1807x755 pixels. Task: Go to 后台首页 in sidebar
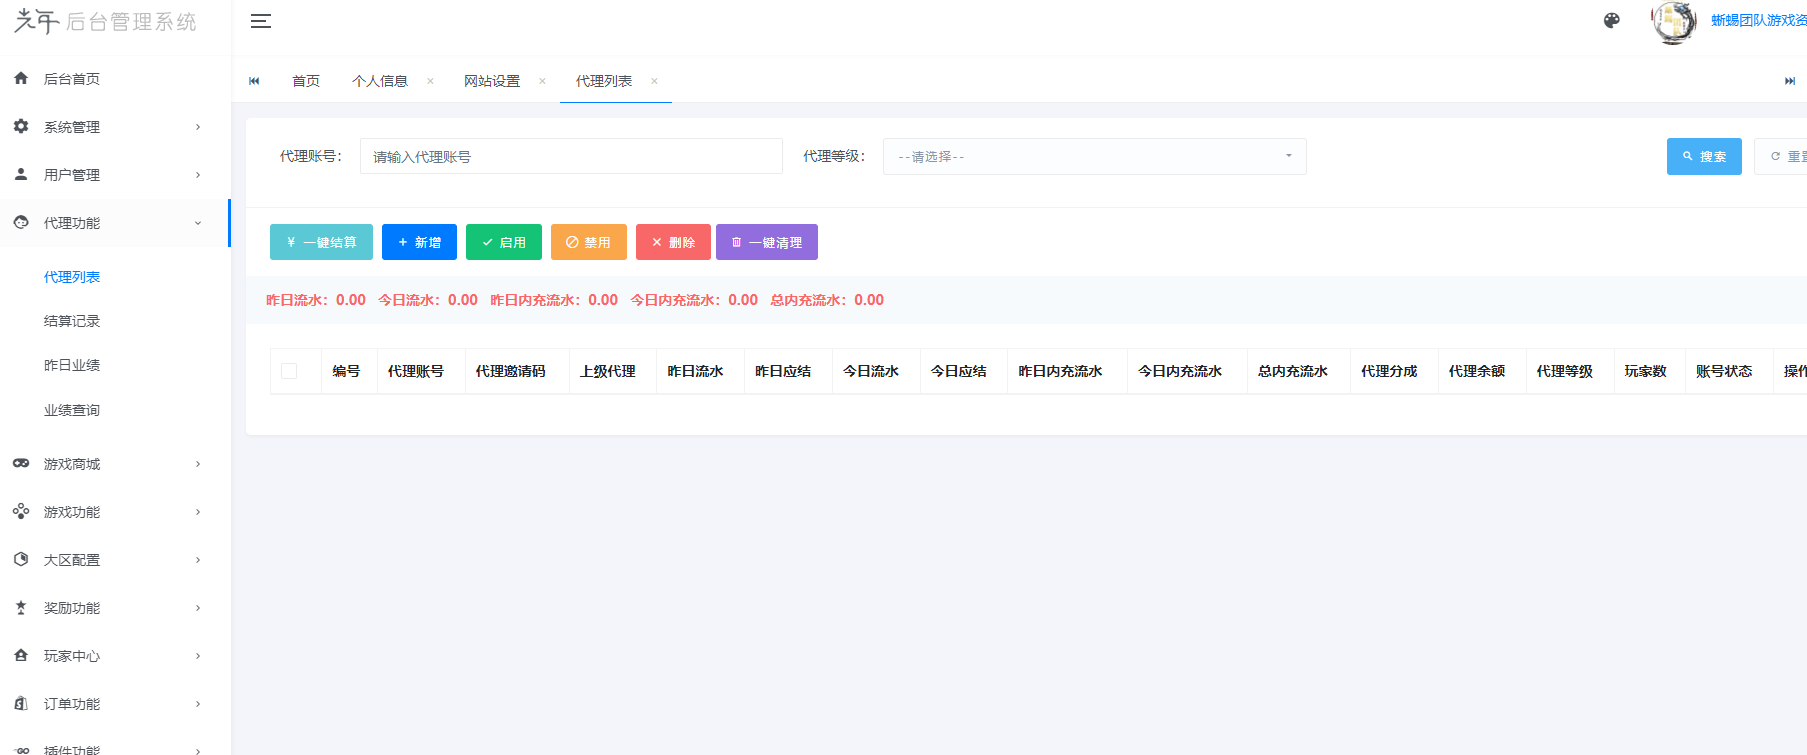[x=72, y=79]
